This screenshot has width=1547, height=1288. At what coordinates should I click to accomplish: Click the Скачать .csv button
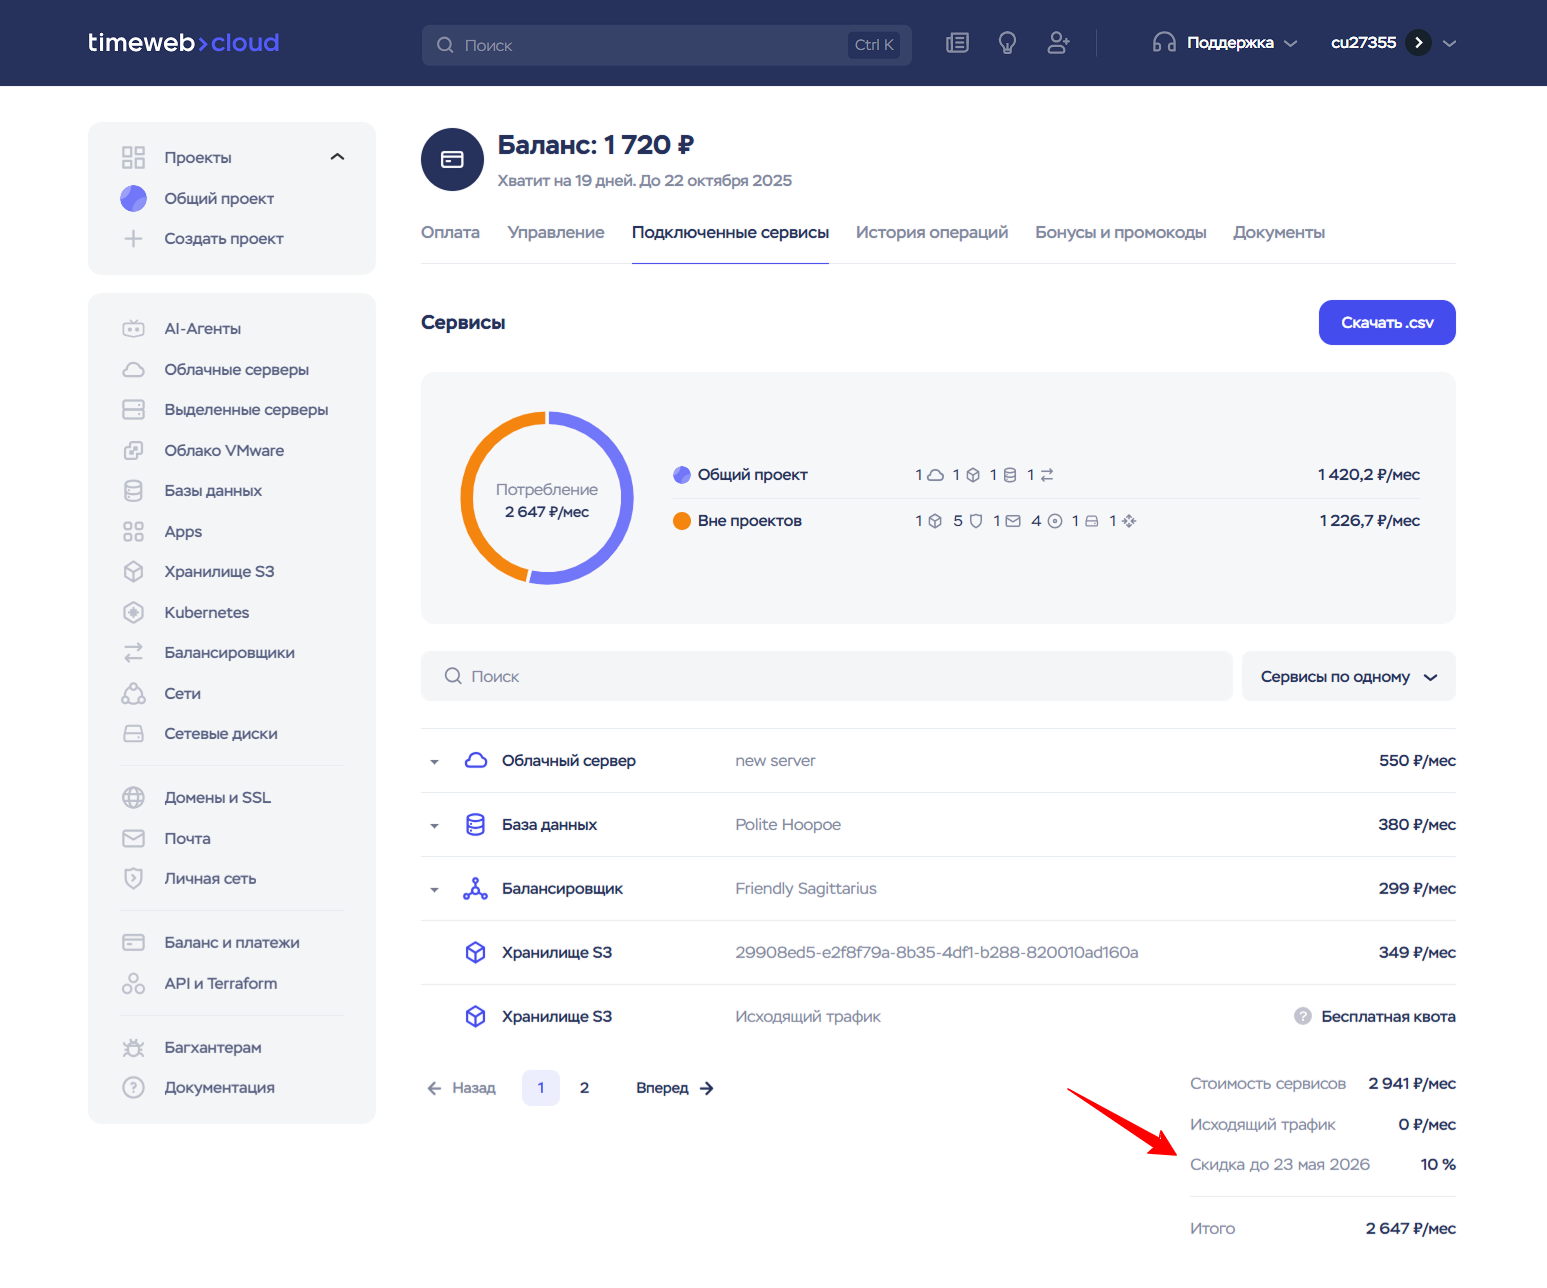pyautogui.click(x=1386, y=323)
